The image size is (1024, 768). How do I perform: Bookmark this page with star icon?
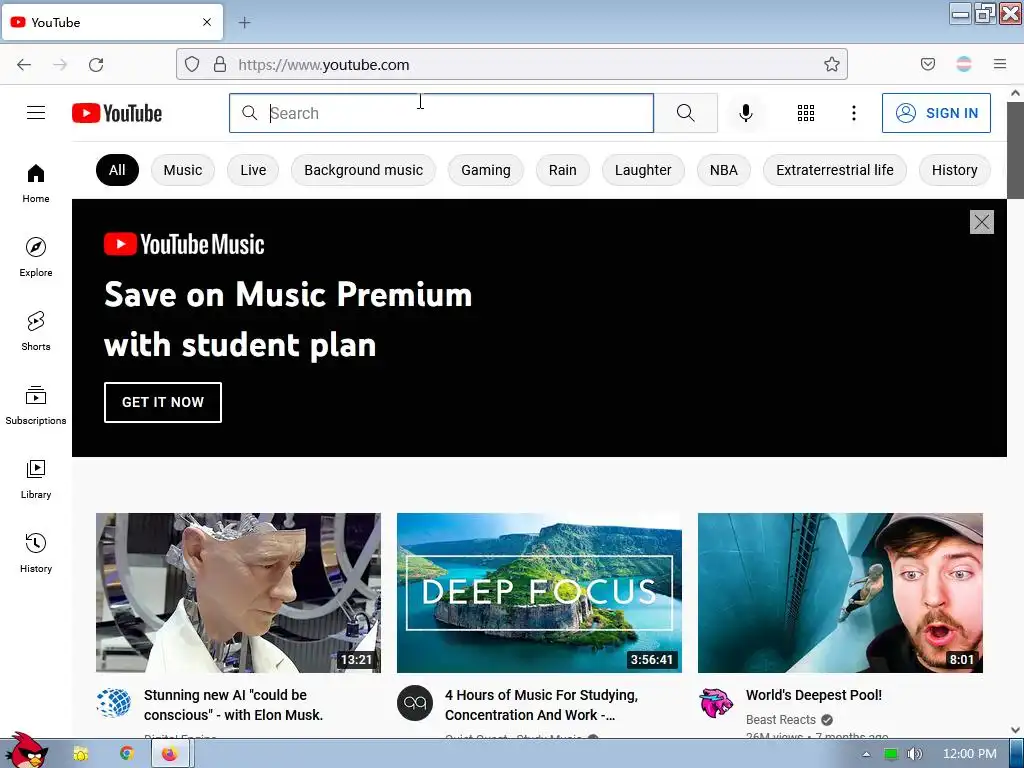coord(831,64)
